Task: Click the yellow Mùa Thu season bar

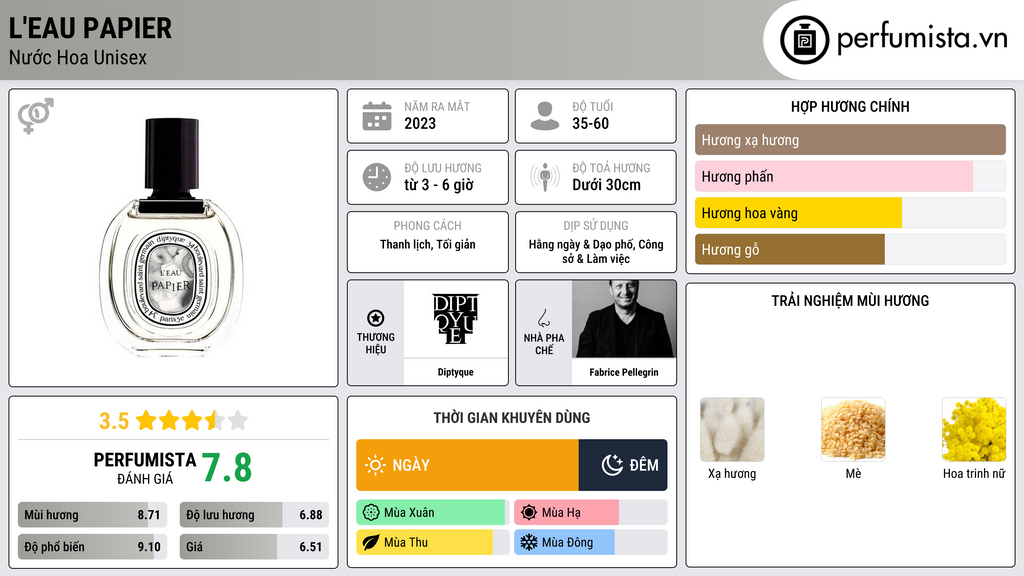Action: 424,542
